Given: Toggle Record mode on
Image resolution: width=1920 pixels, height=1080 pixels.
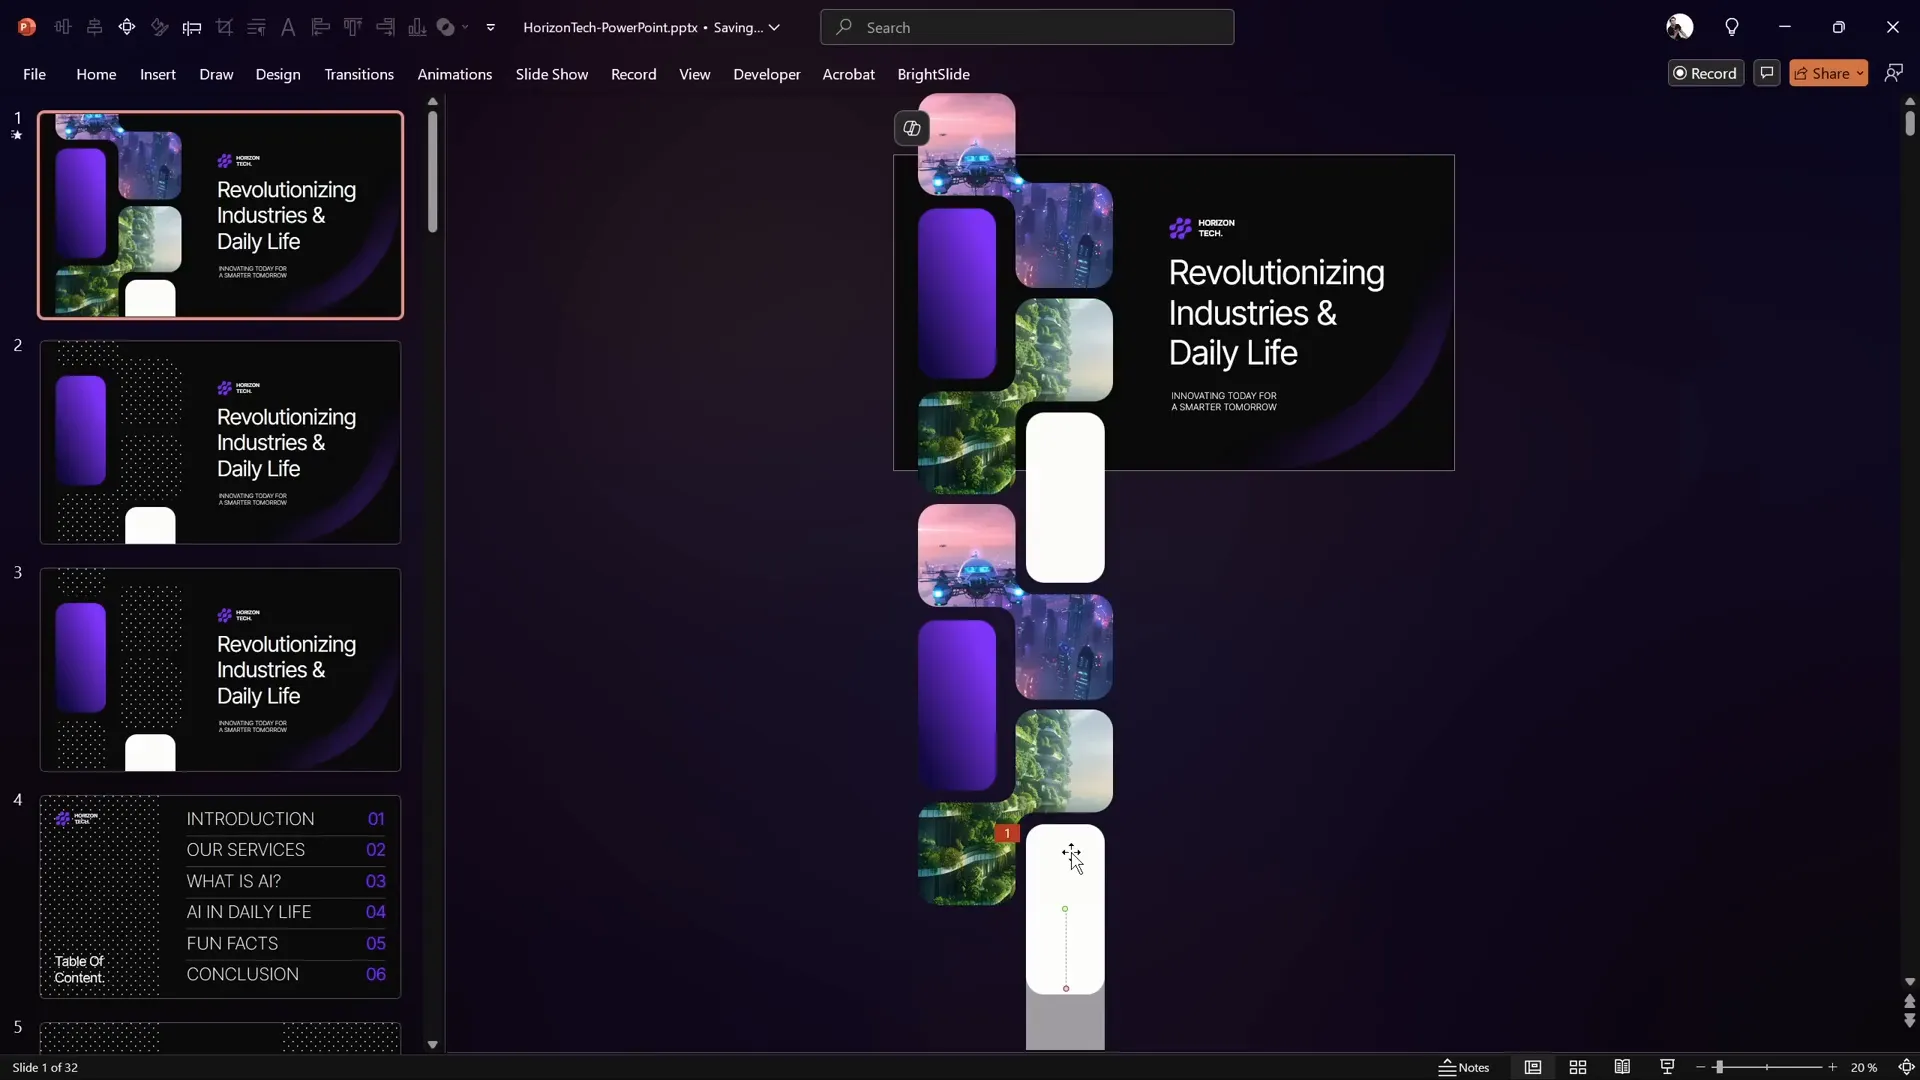Looking at the screenshot, I should [1706, 72].
